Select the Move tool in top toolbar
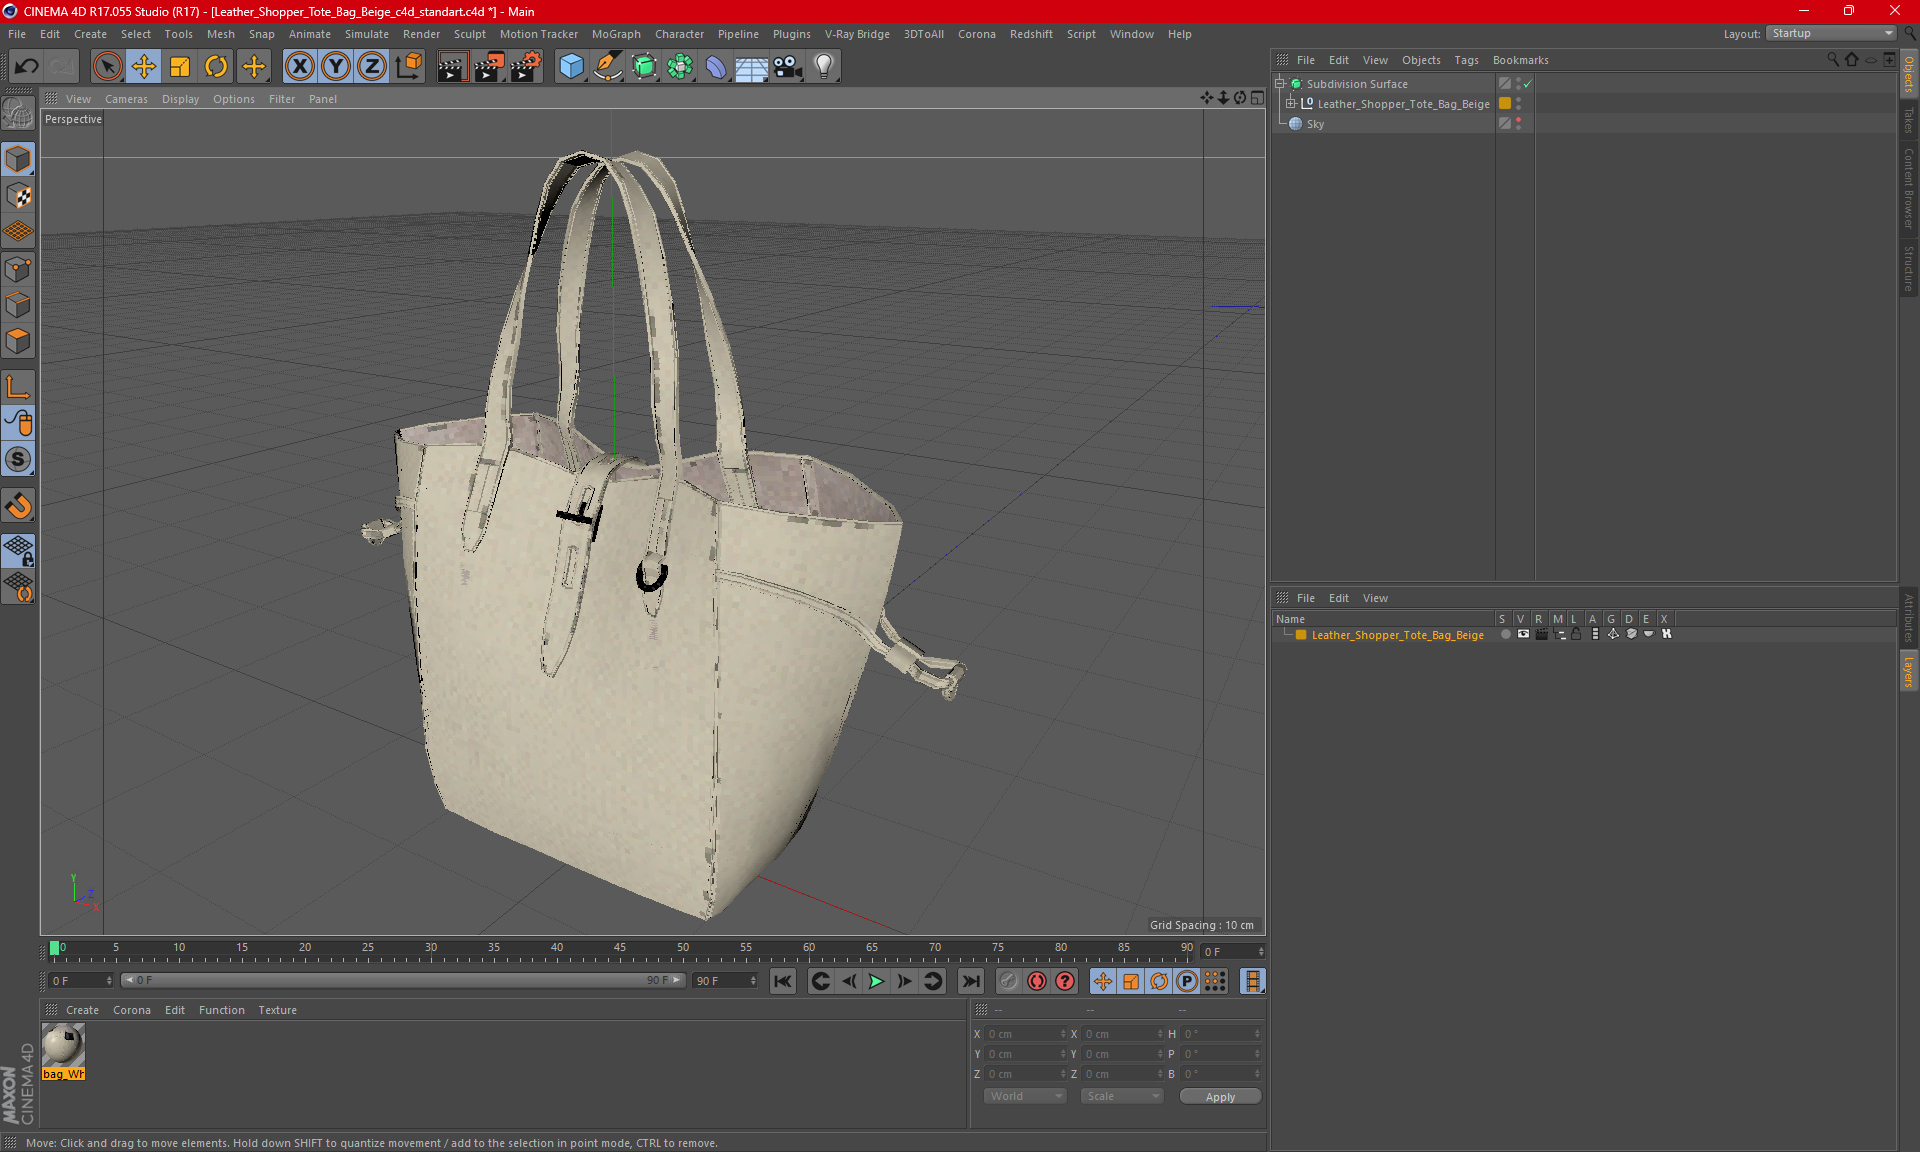Image resolution: width=1920 pixels, height=1152 pixels. pyautogui.click(x=144, y=67)
